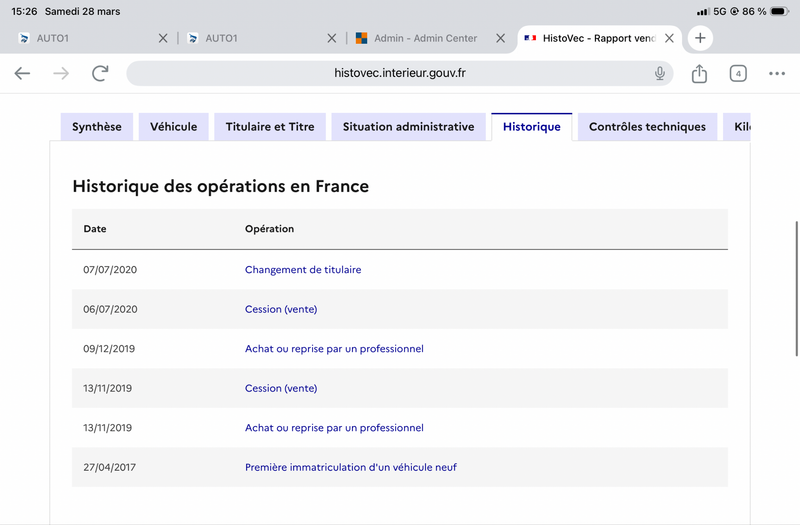Reload the page with the refresh icon
The width and height of the screenshot is (800, 525).
point(100,73)
